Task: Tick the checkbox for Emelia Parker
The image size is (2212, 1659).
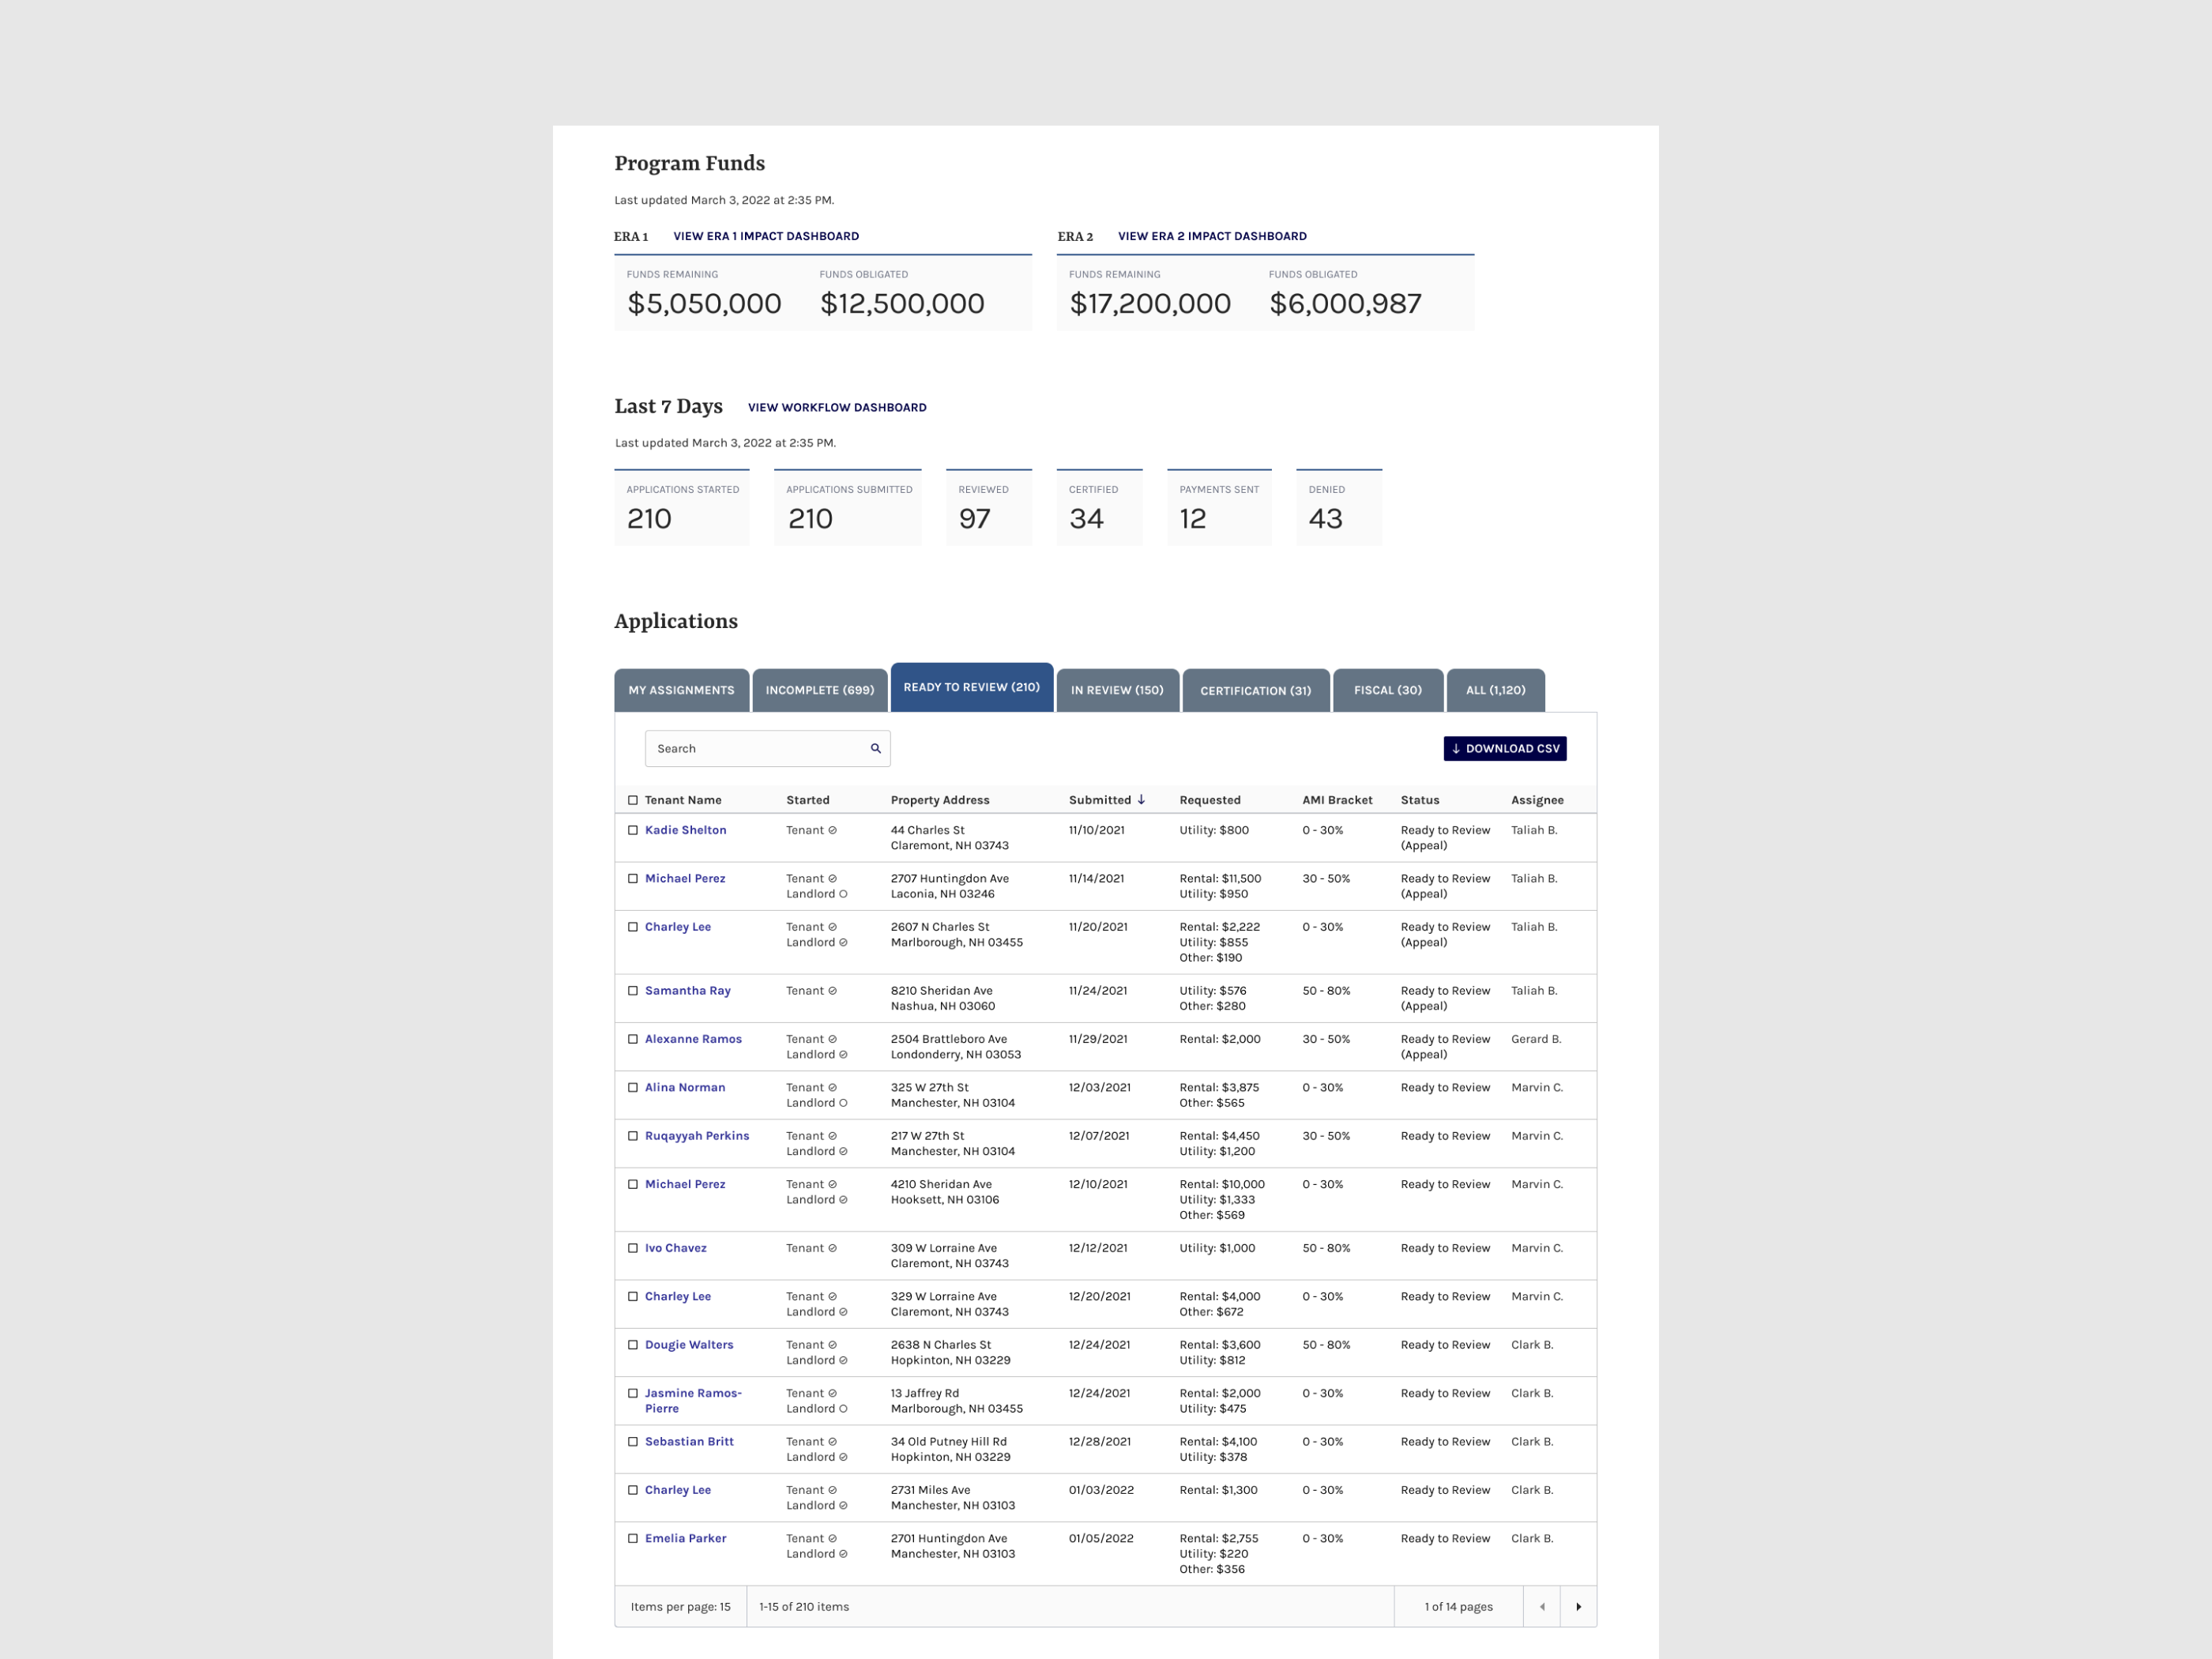Action: [632, 1539]
